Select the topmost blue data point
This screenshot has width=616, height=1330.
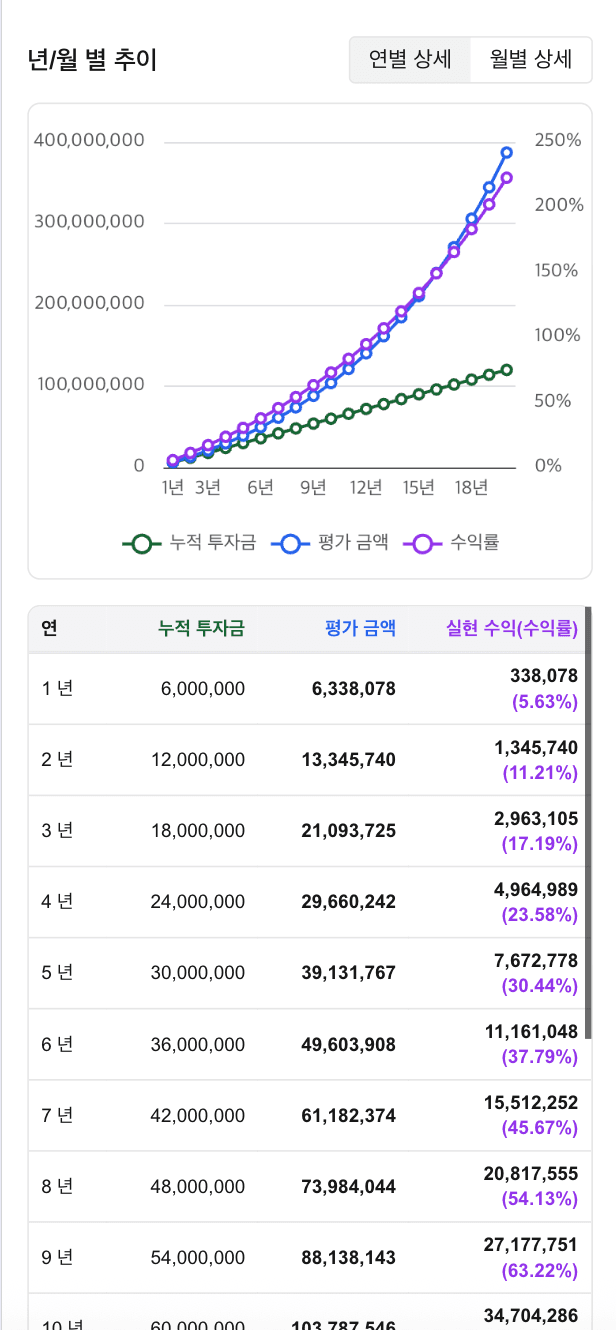[507, 153]
